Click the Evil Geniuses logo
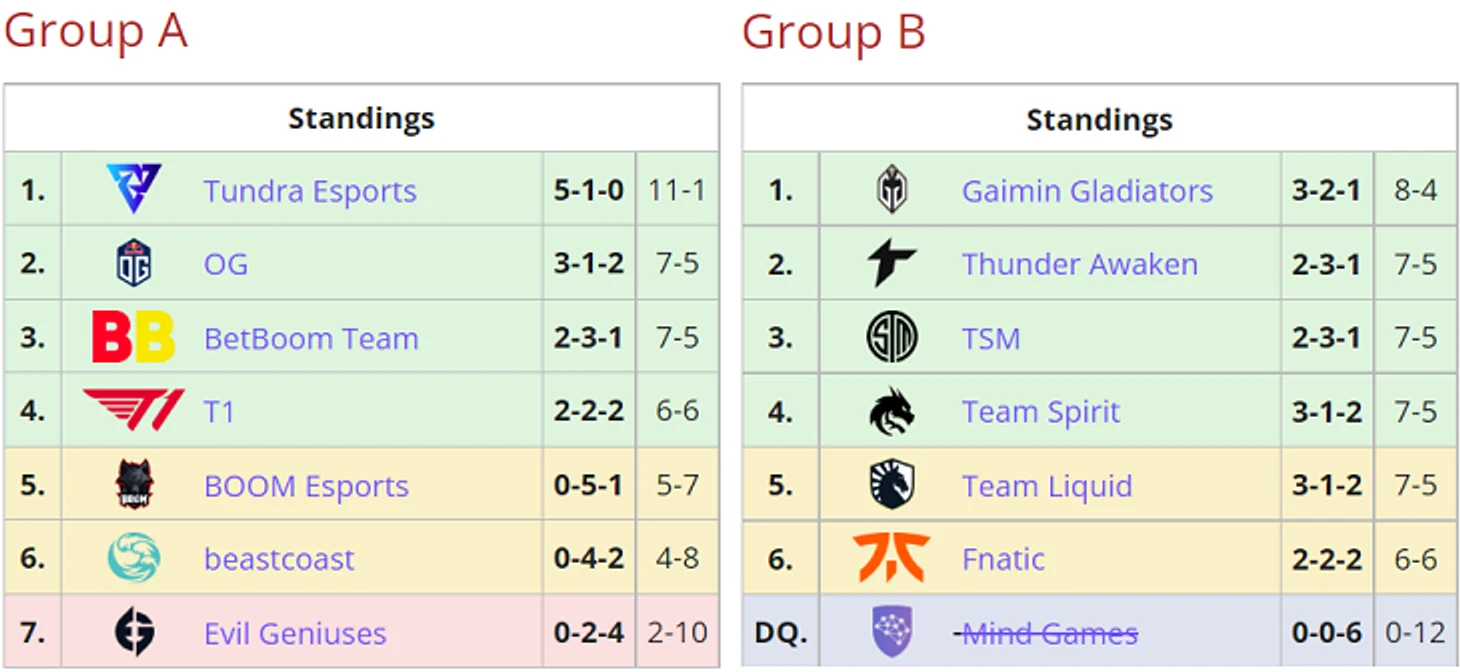The width and height of the screenshot is (1460, 672). click(x=134, y=632)
